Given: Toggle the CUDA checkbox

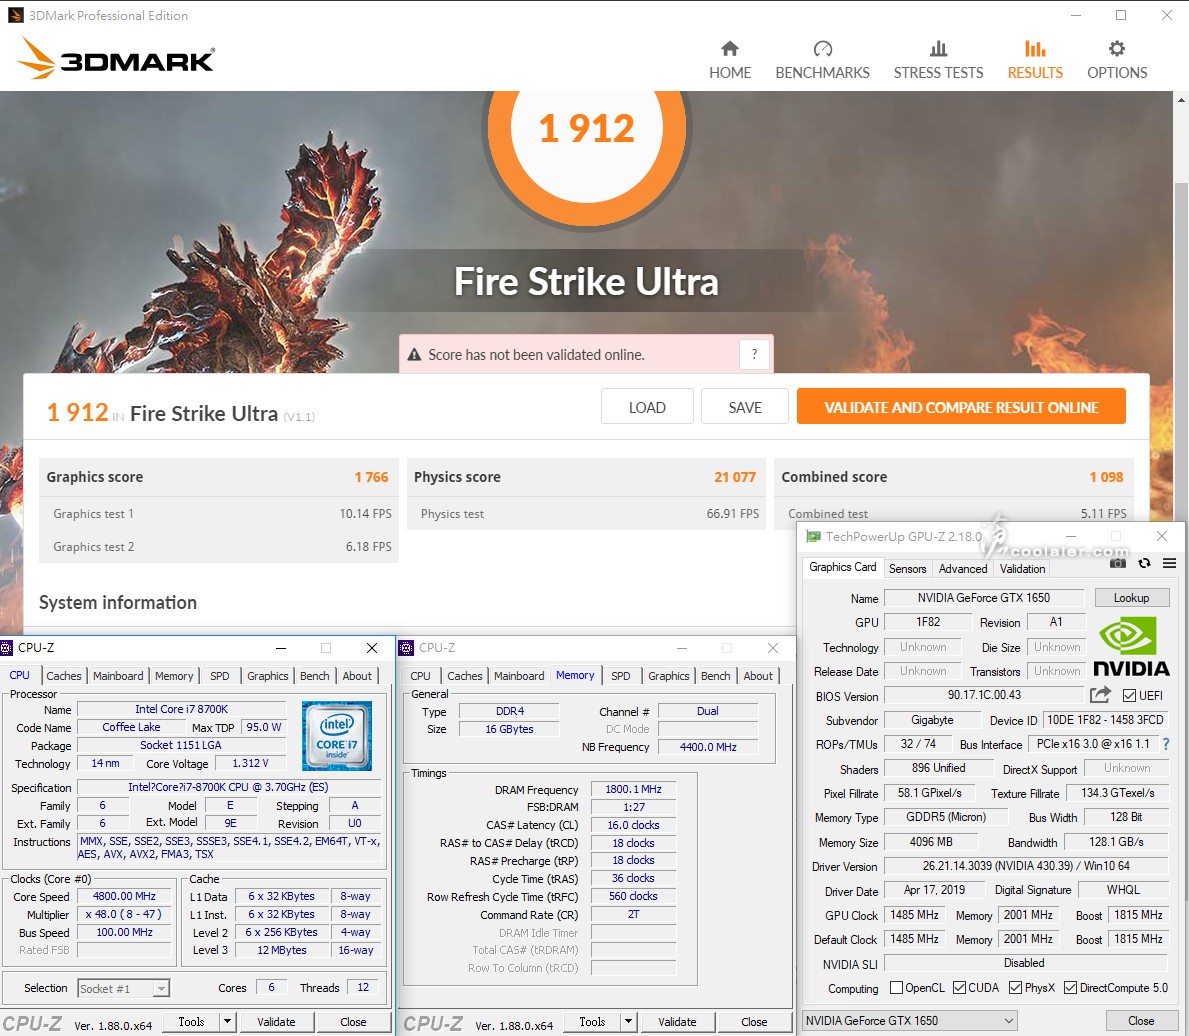Looking at the screenshot, I should [x=959, y=987].
